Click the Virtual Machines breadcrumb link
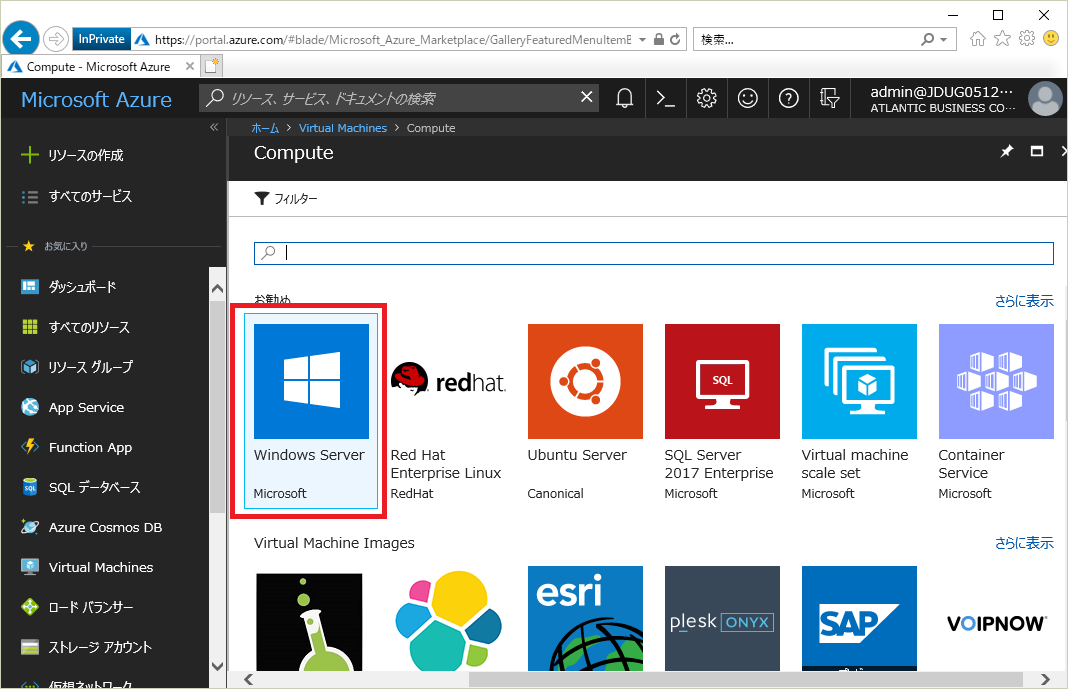The width and height of the screenshot is (1068, 689). tap(343, 128)
